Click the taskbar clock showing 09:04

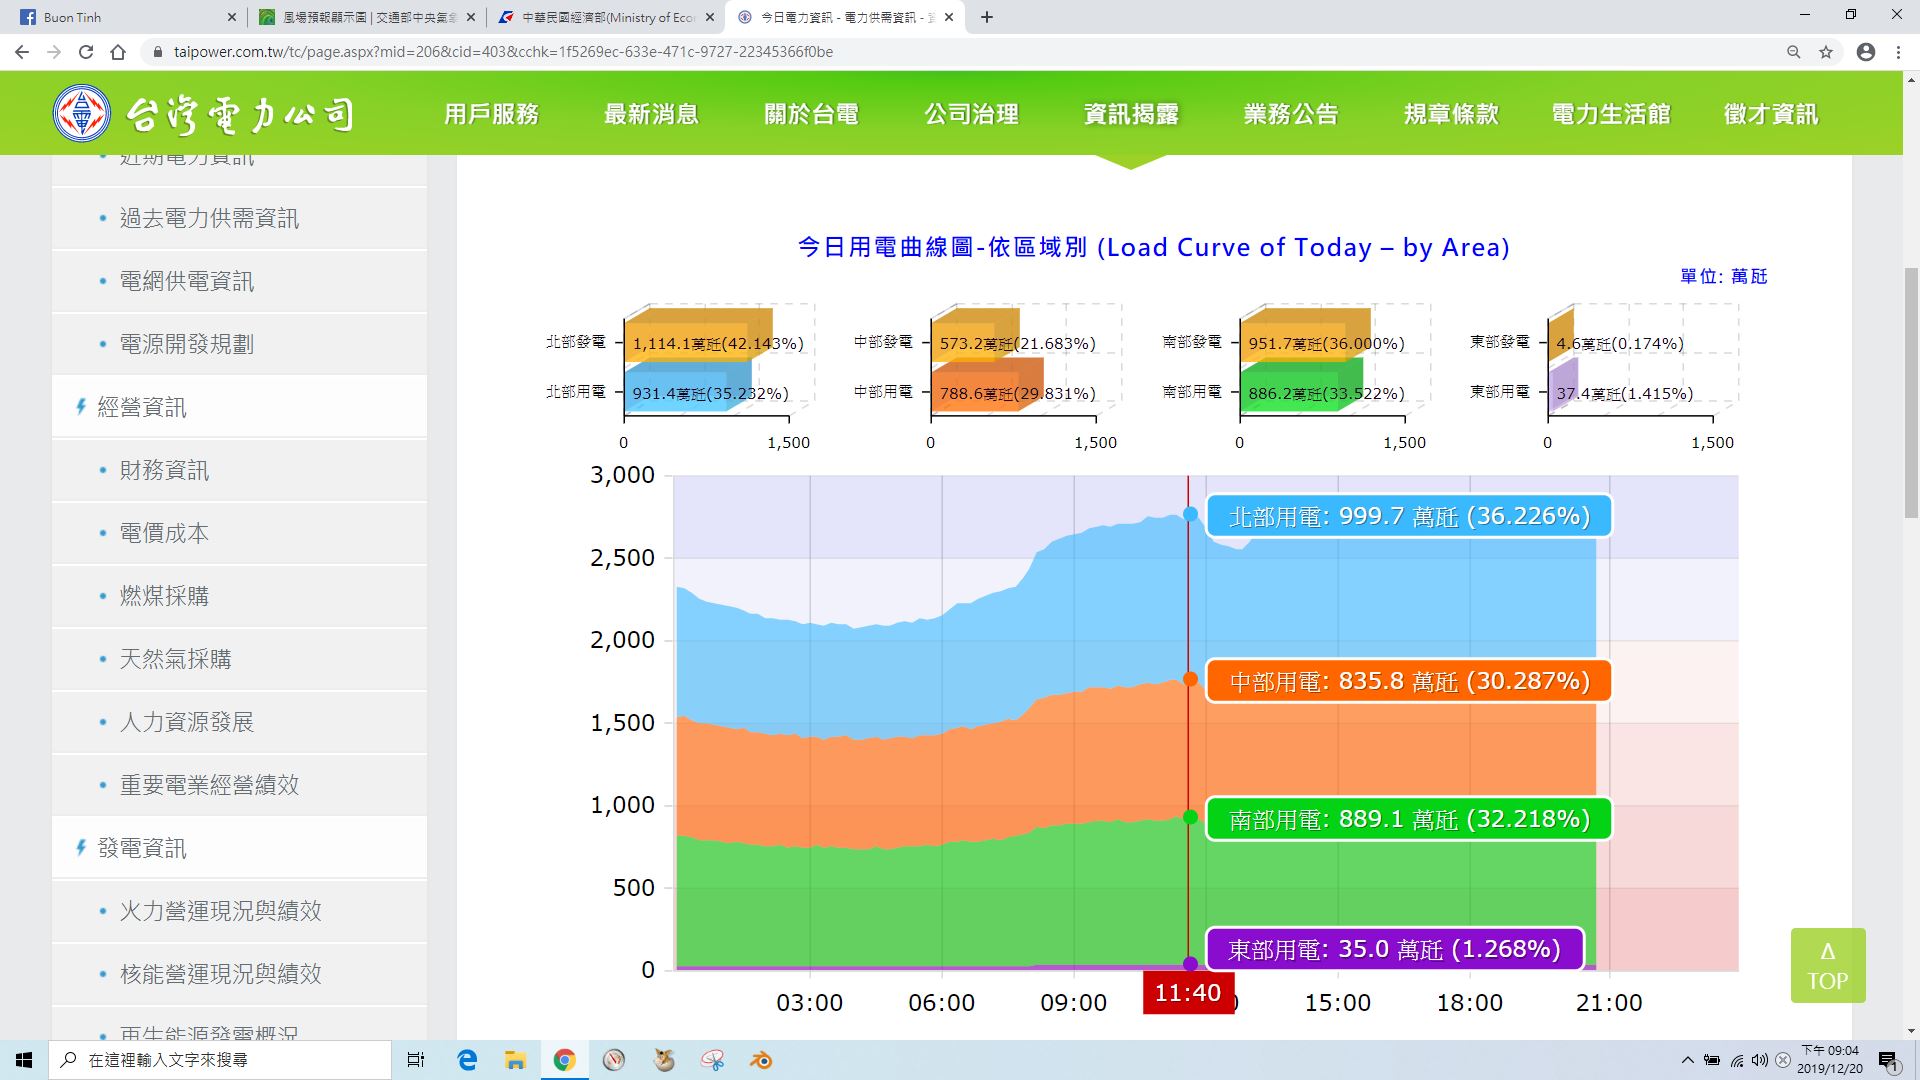[x=1830, y=1060]
